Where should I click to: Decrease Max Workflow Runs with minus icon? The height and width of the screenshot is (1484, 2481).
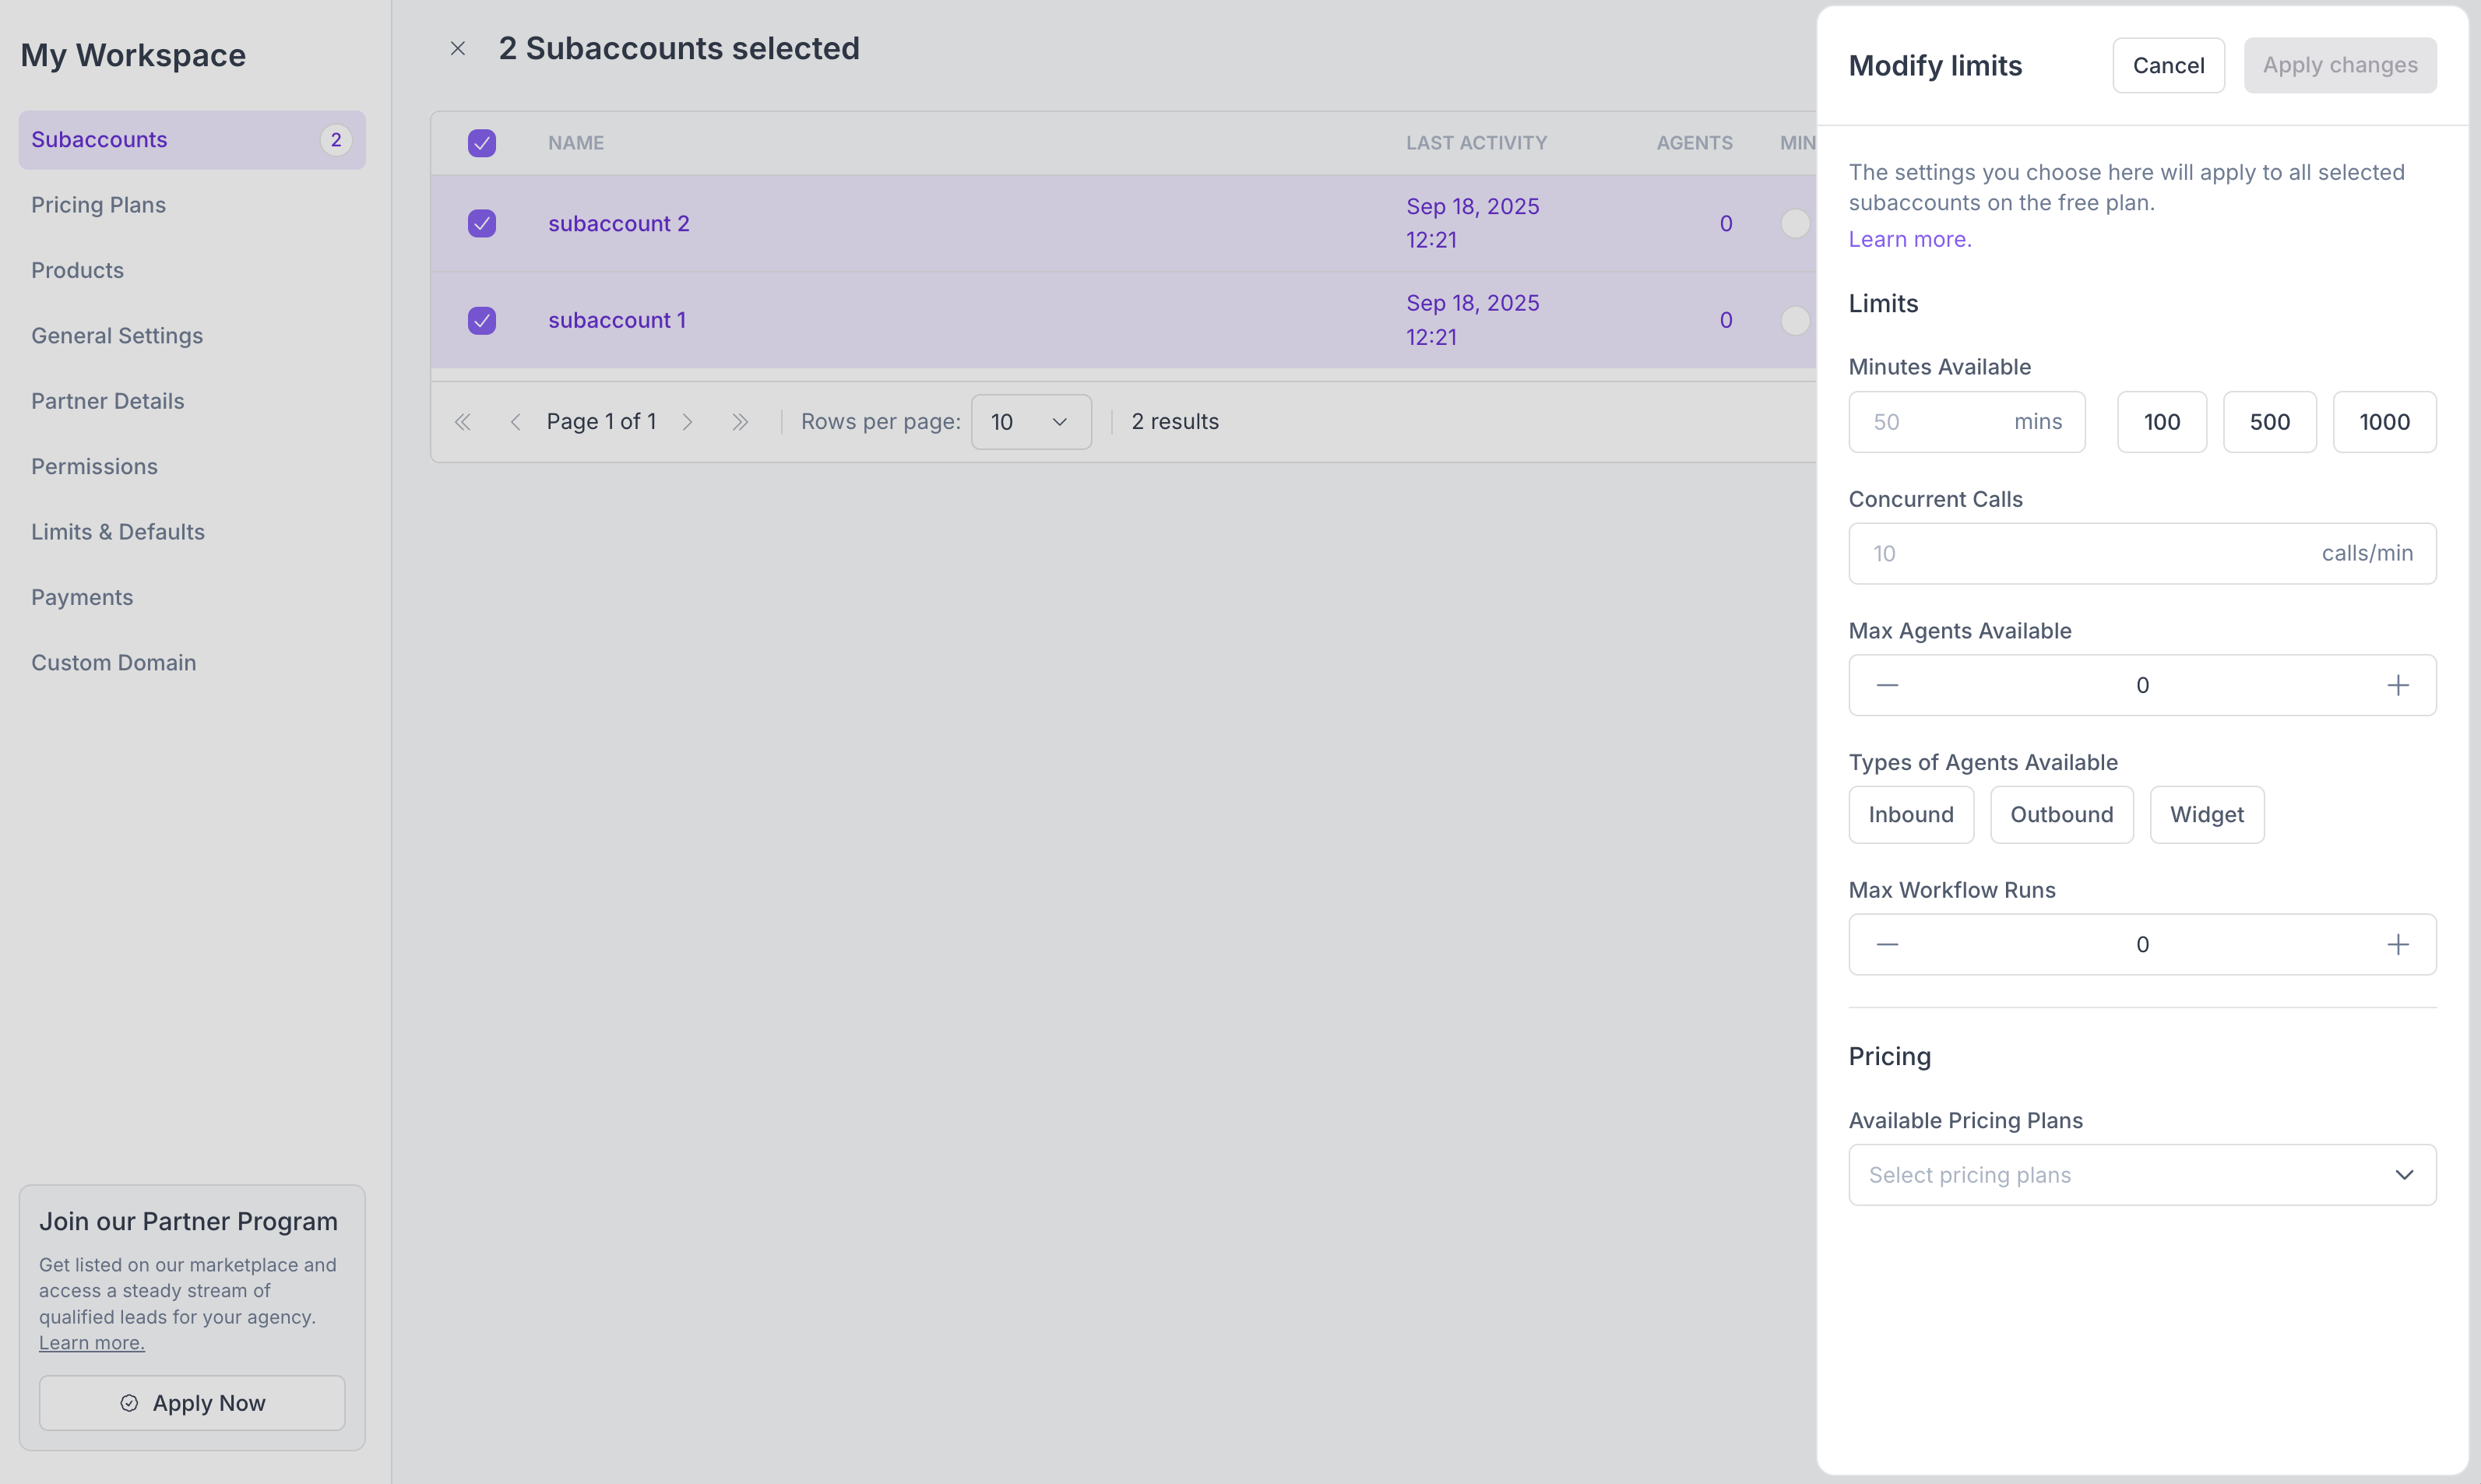(x=1887, y=944)
